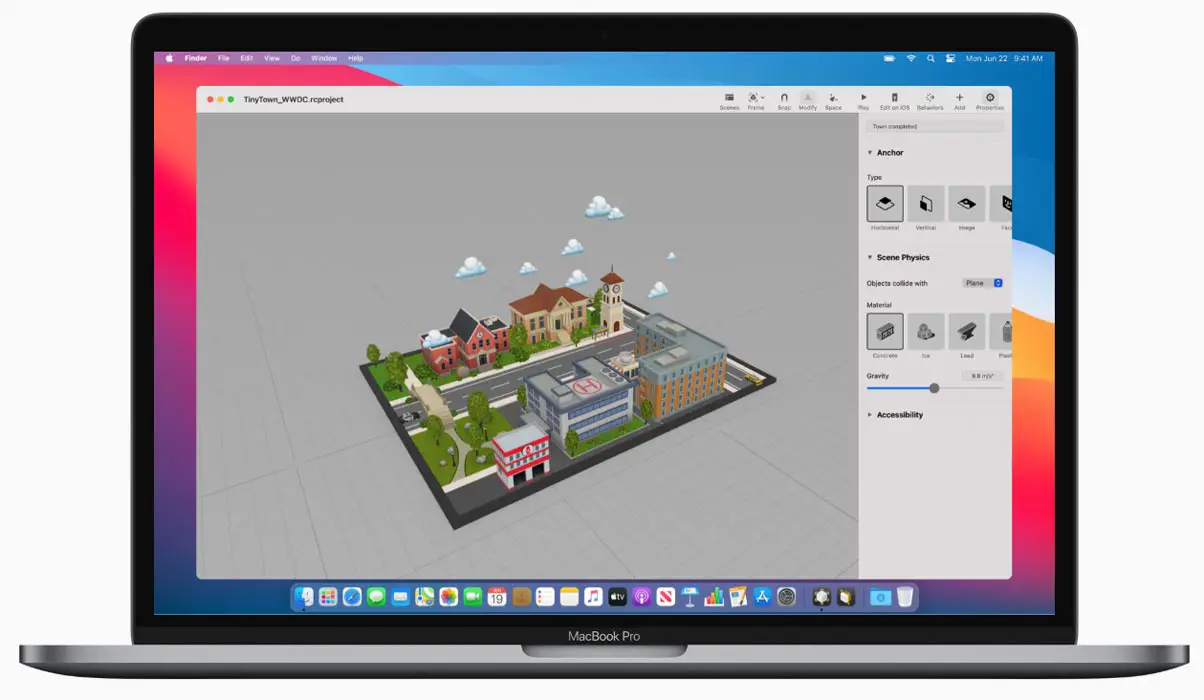Screen dimensions: 1204x700
Task: Click the date and time in menu bar
Action: click(1004, 59)
